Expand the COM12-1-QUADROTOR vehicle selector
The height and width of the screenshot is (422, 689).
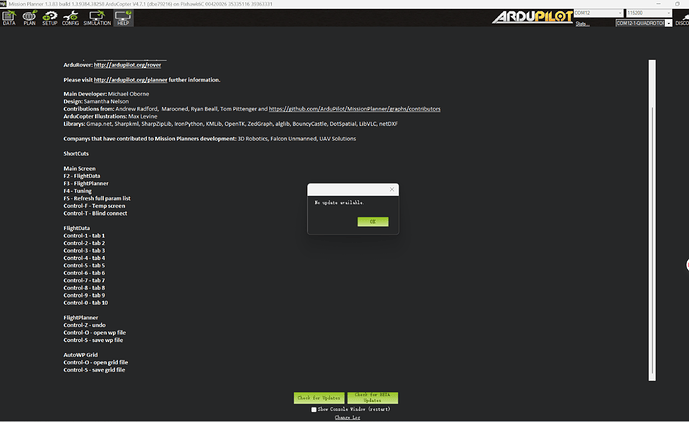668,23
